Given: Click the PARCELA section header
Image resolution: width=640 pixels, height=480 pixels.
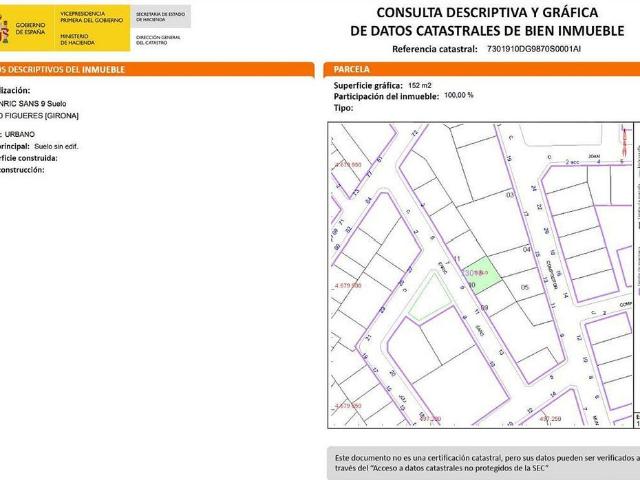Looking at the screenshot, I should 349,69.
